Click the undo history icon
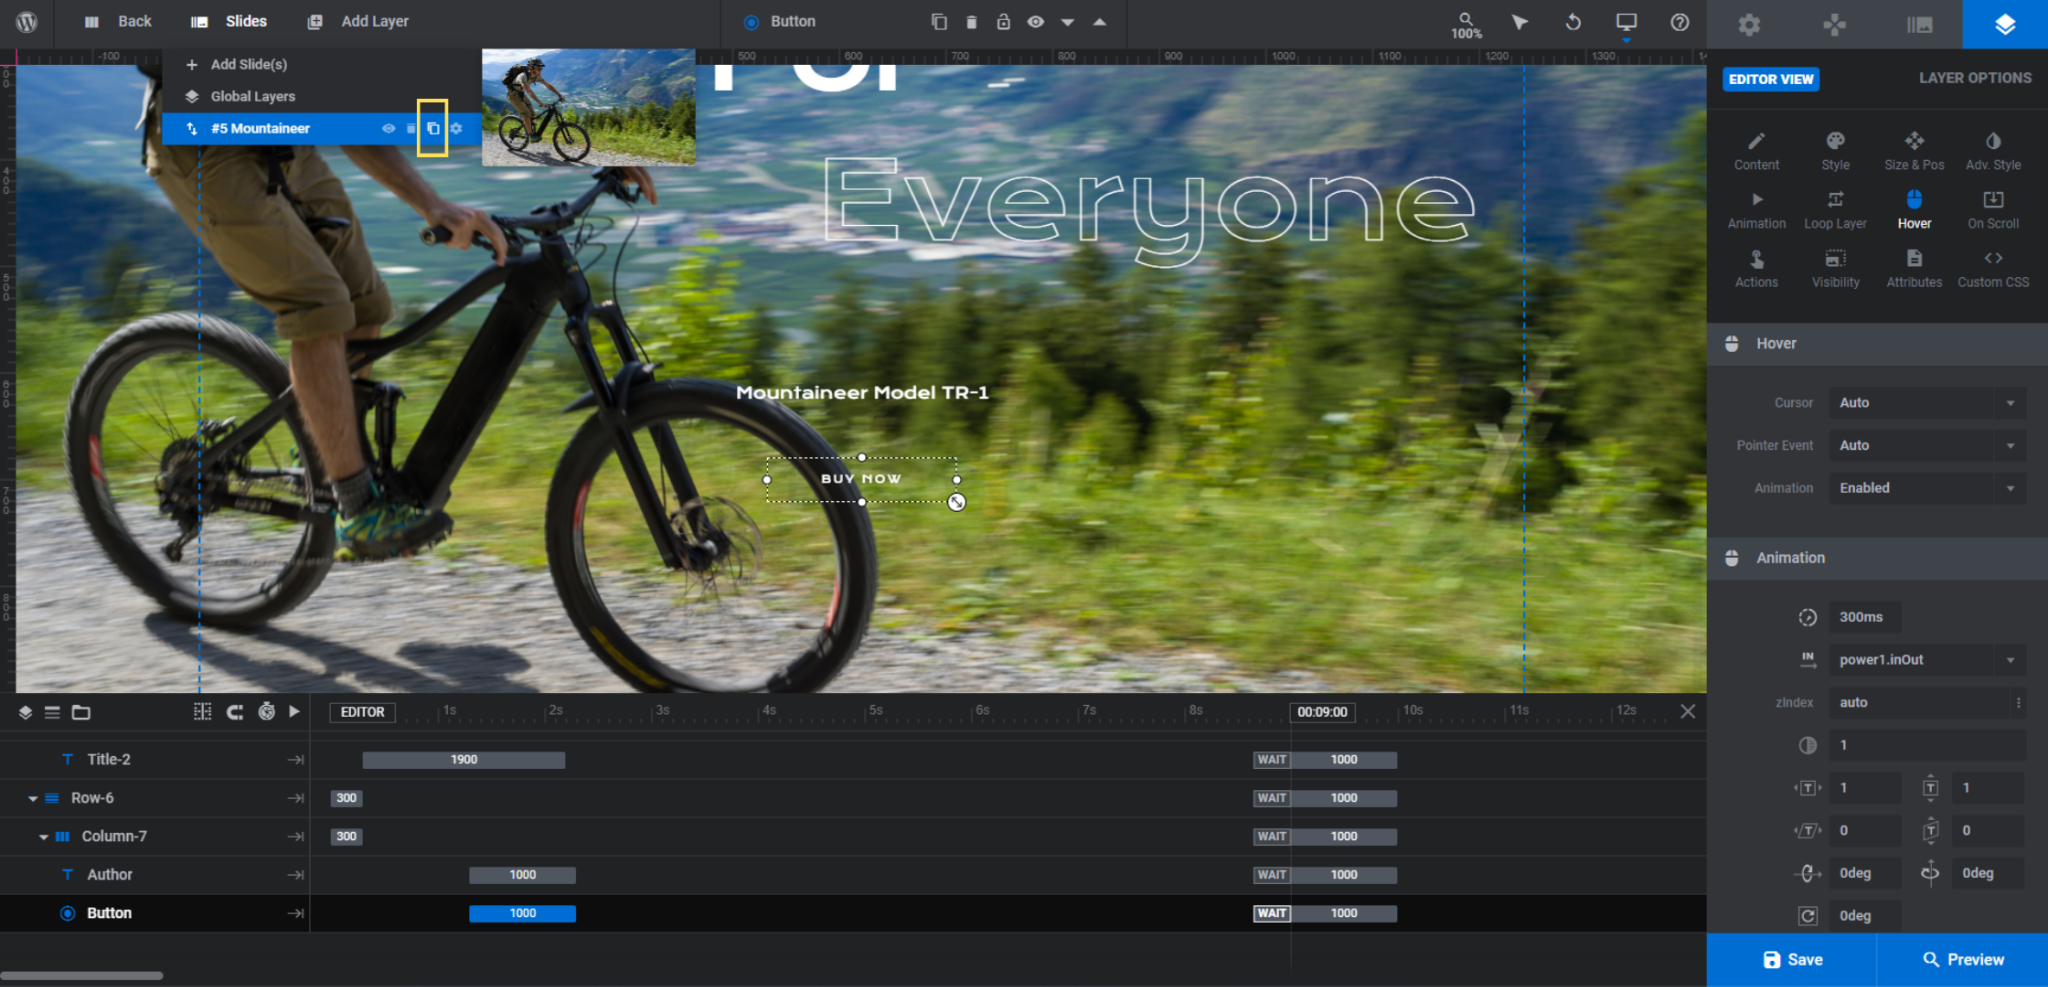2048x987 pixels. (x=1573, y=21)
